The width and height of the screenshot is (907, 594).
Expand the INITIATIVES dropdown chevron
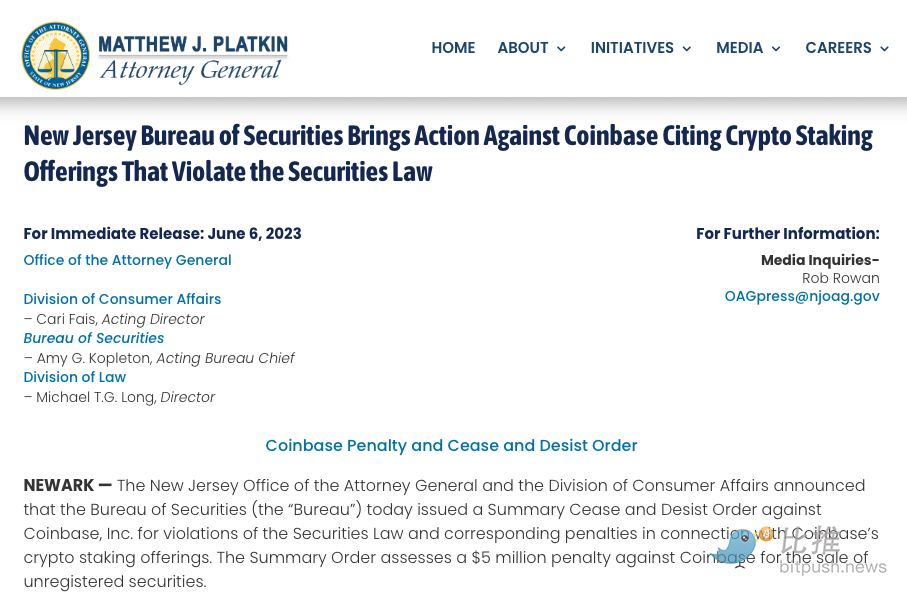tap(687, 49)
